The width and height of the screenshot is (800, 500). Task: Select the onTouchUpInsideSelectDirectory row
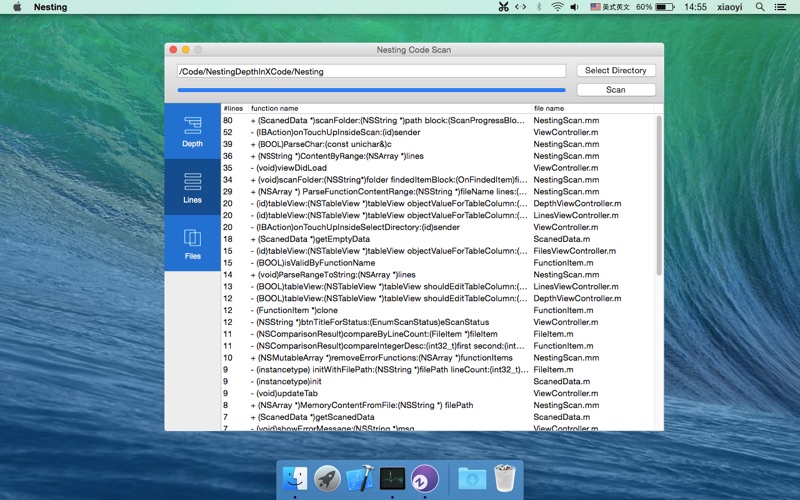click(x=438, y=227)
